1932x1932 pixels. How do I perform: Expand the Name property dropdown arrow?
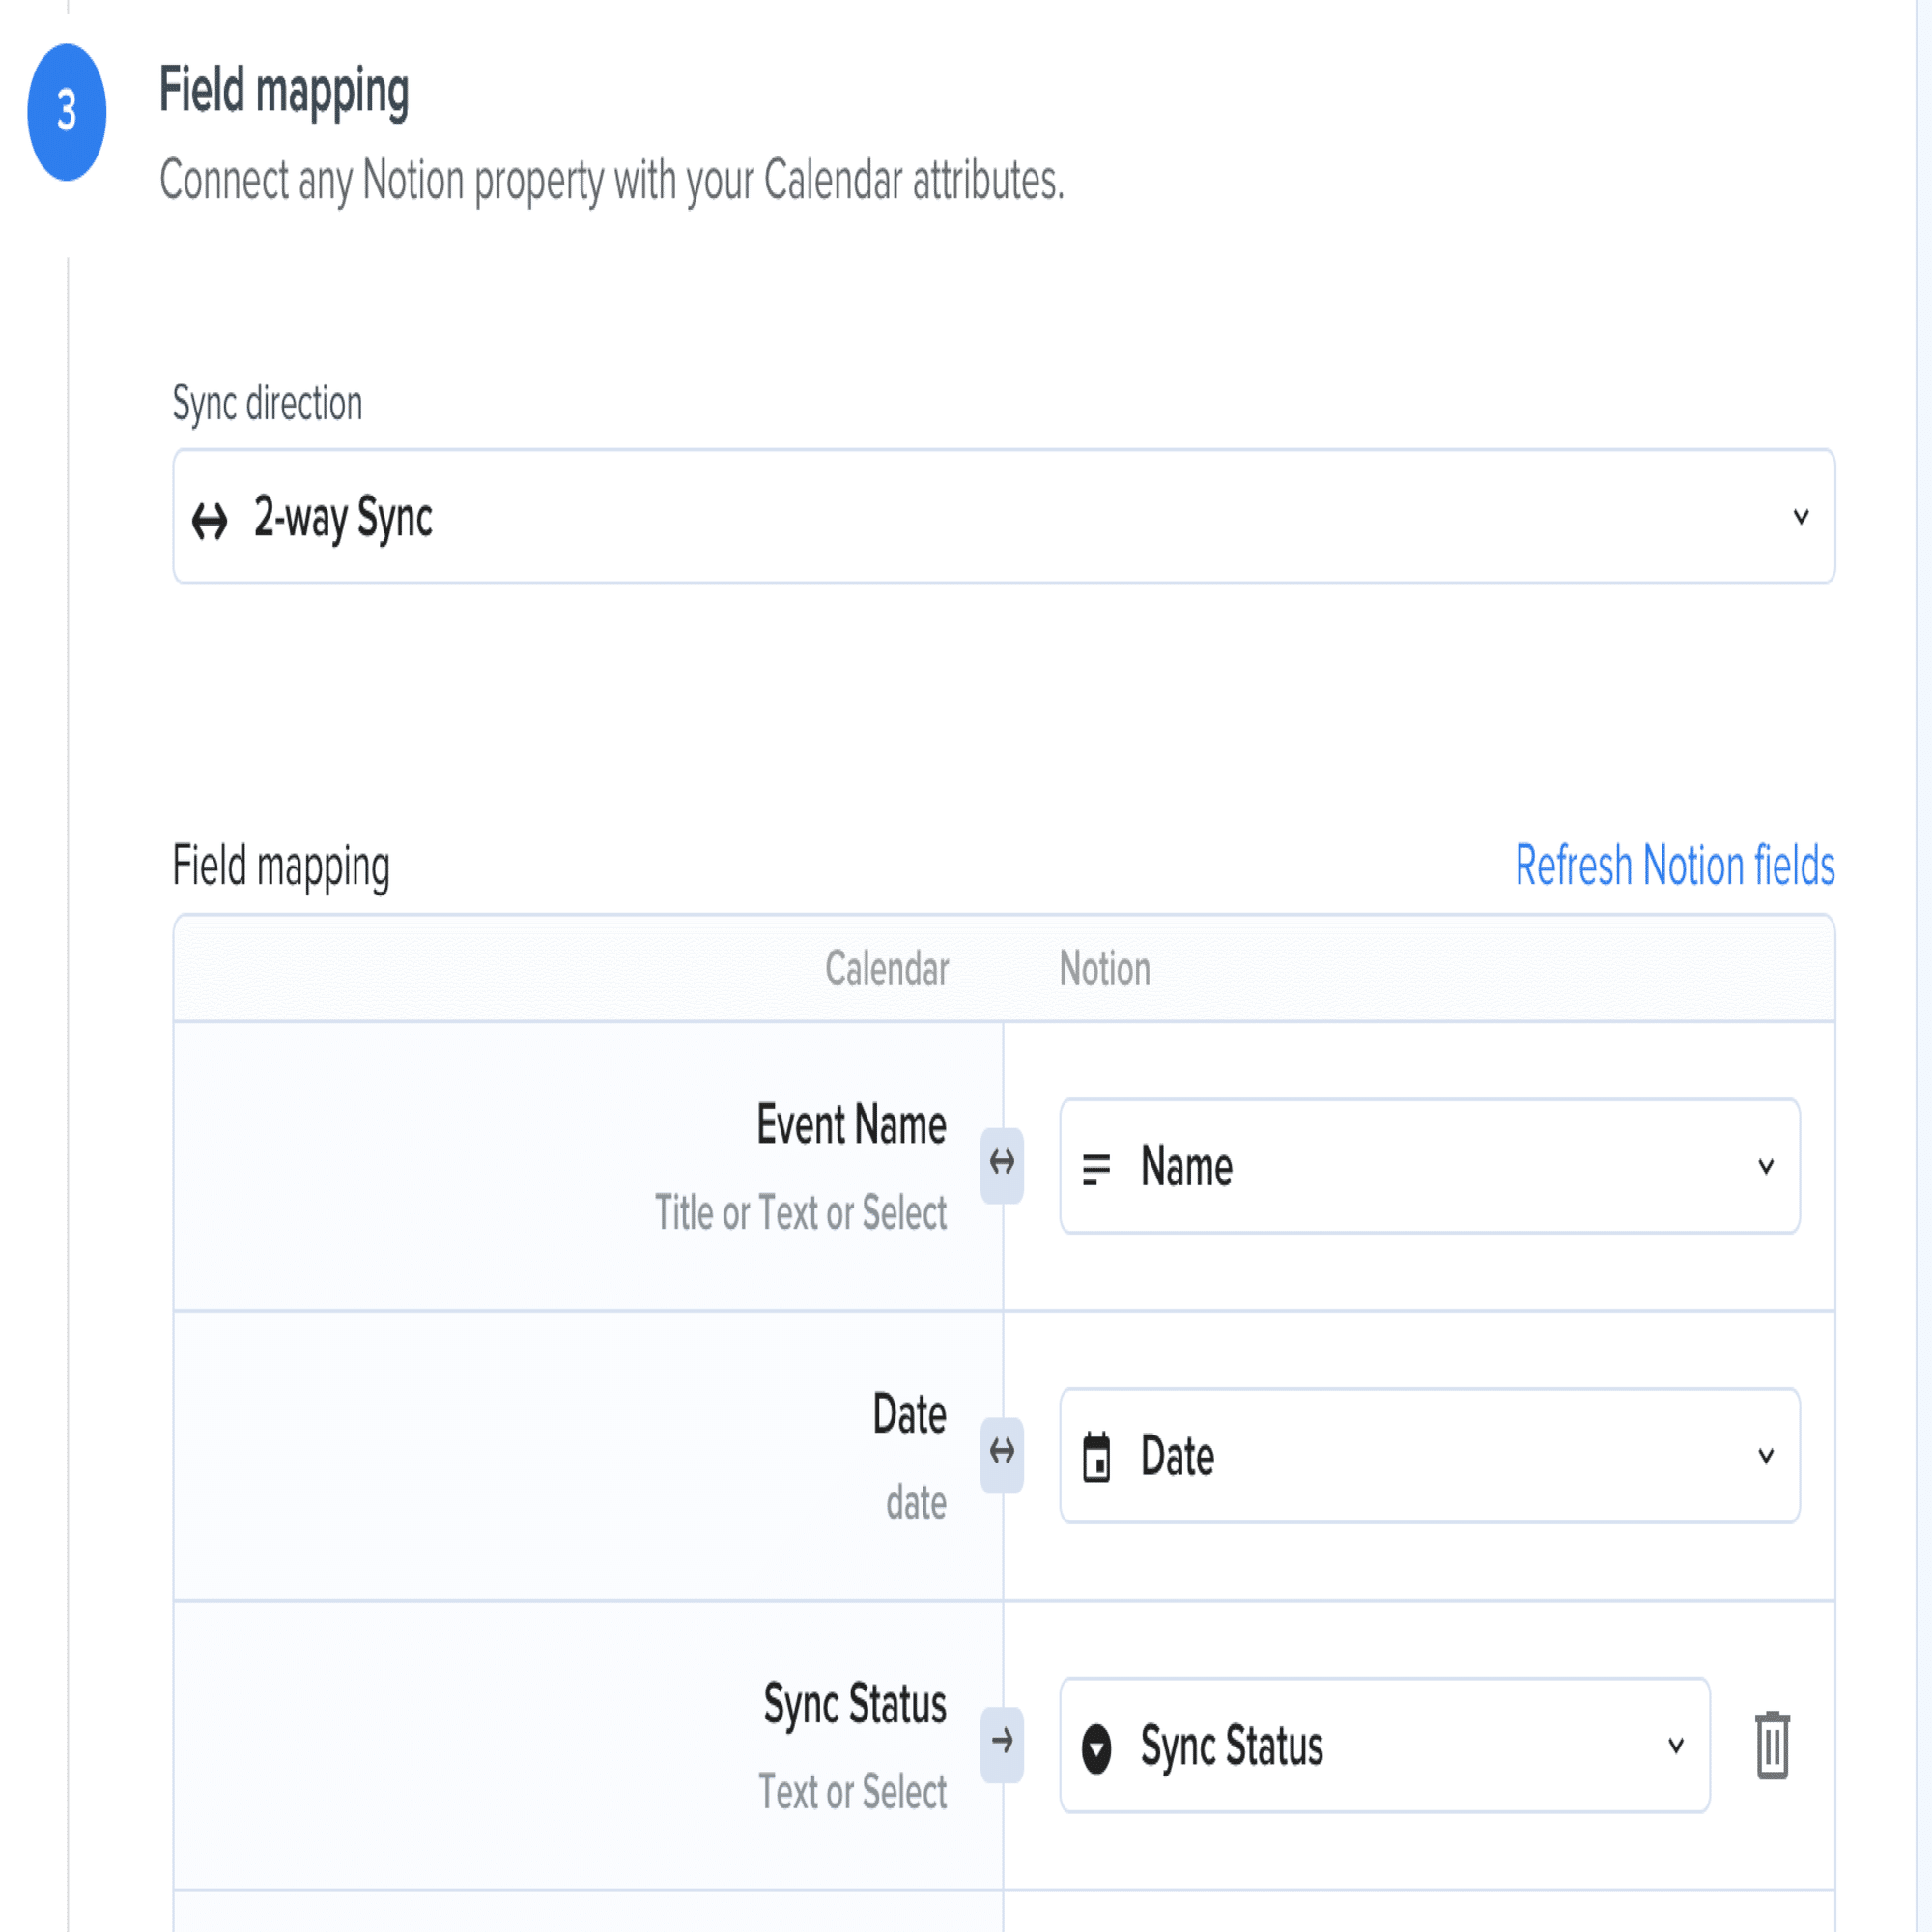pos(1766,1166)
